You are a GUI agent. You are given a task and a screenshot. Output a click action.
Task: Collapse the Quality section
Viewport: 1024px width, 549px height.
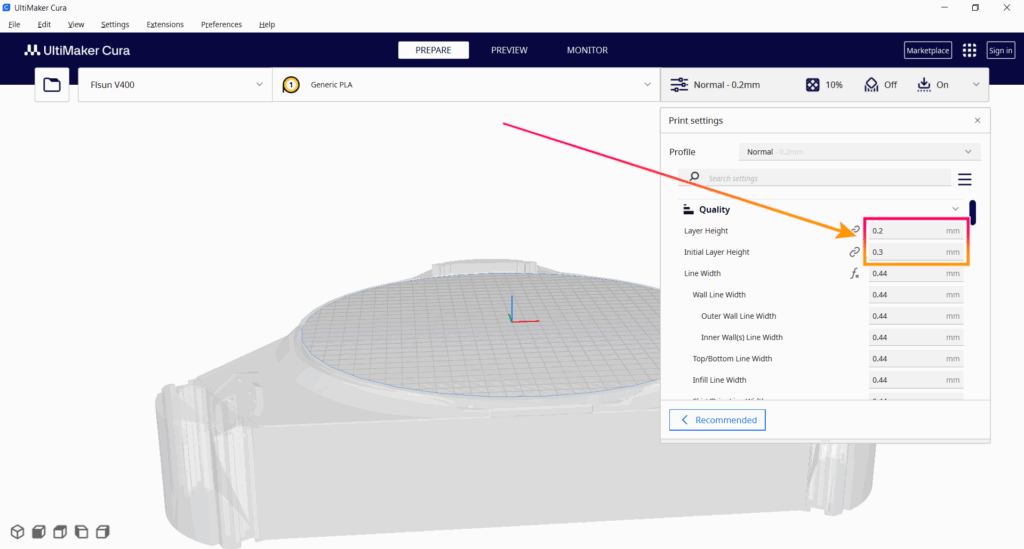tap(955, 210)
